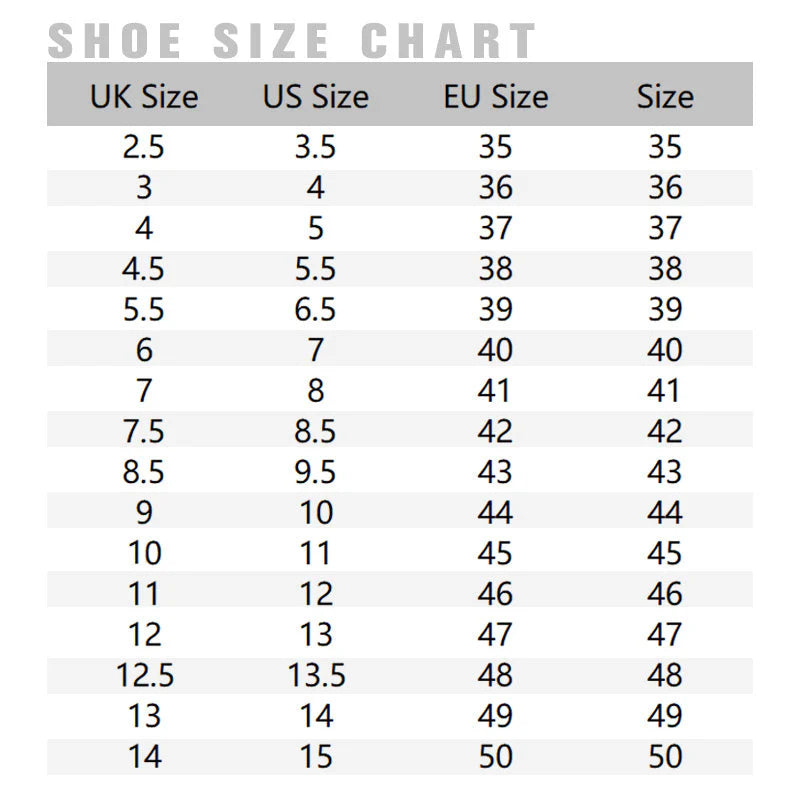The width and height of the screenshot is (800, 800).
Task: Click 36 in the EU Size column
Action: [x=495, y=188]
